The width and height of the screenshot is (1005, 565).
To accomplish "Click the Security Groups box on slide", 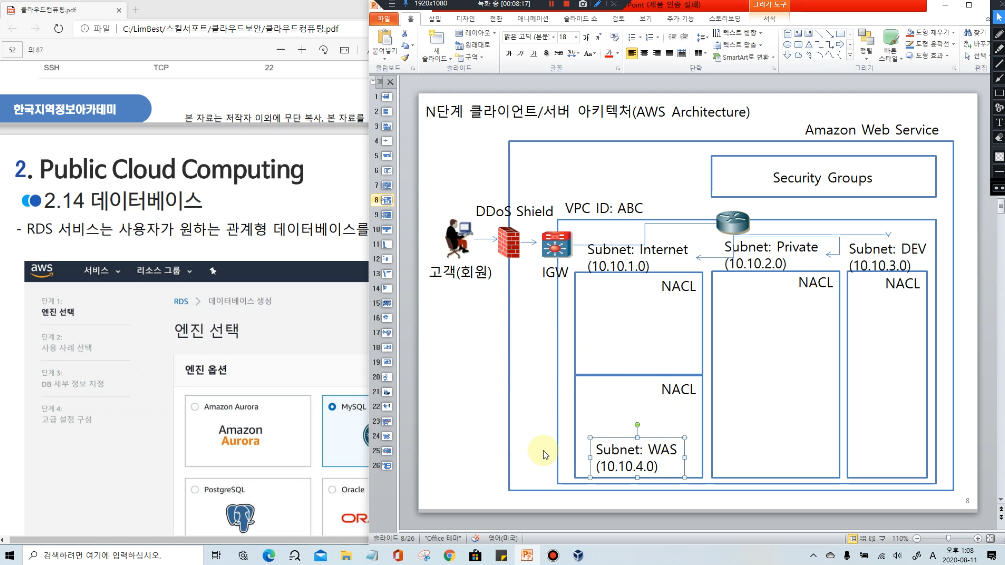I will tap(823, 177).
